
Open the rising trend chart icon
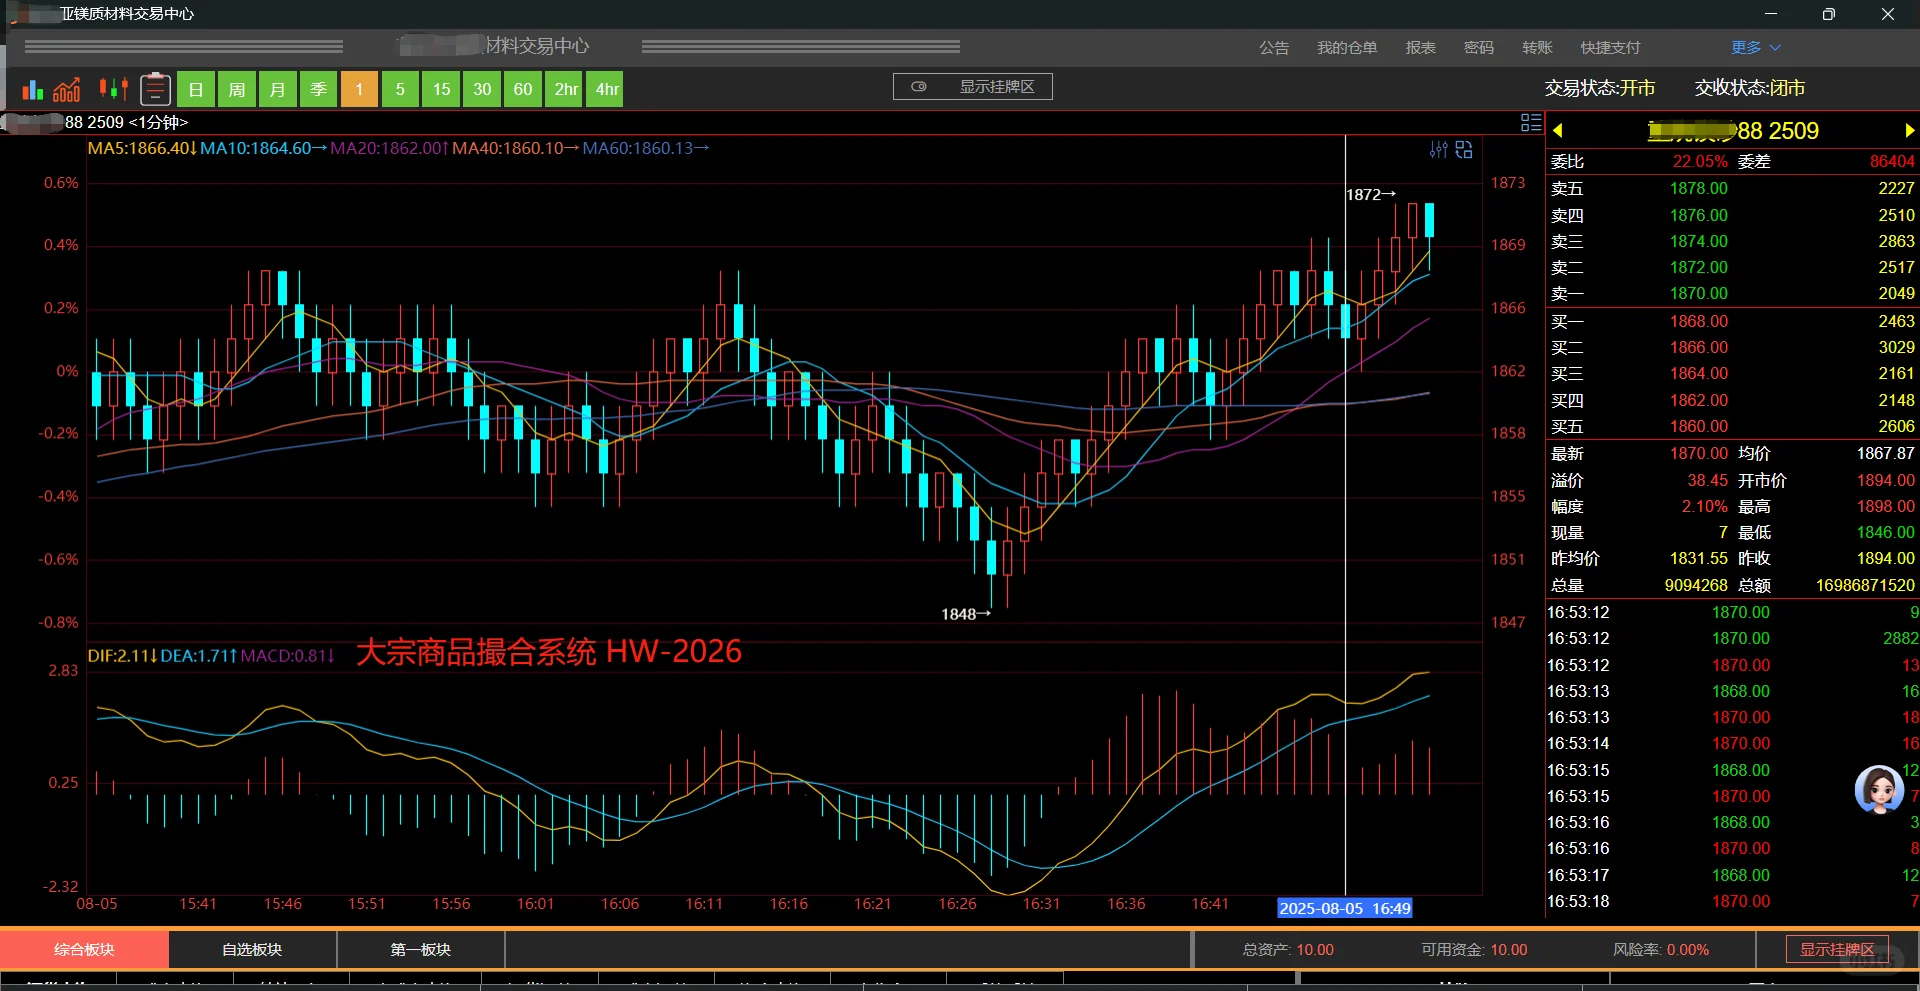pyautogui.click(x=67, y=89)
